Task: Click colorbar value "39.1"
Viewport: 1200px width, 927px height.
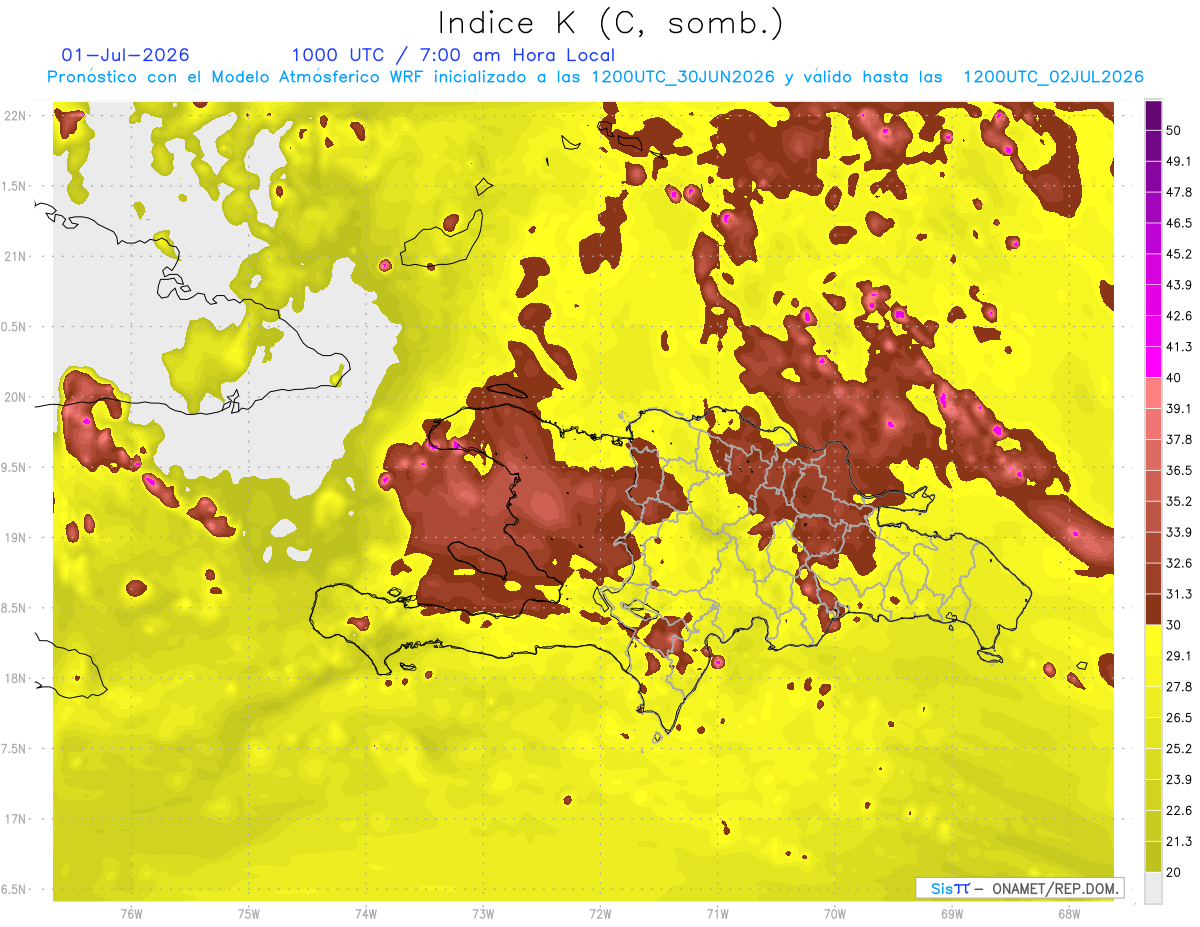Action: pos(1178,408)
